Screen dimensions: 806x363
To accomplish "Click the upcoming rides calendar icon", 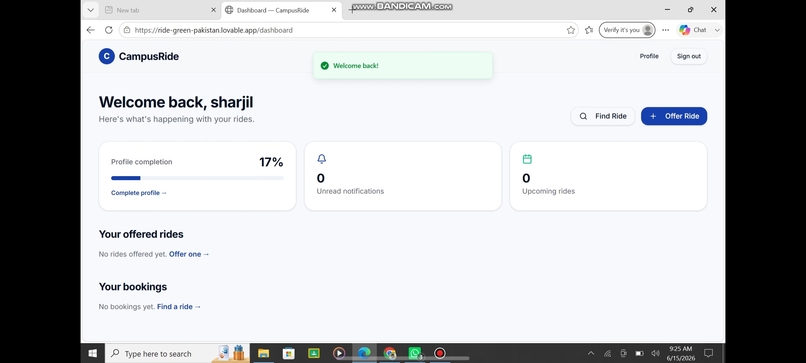I will tap(527, 159).
